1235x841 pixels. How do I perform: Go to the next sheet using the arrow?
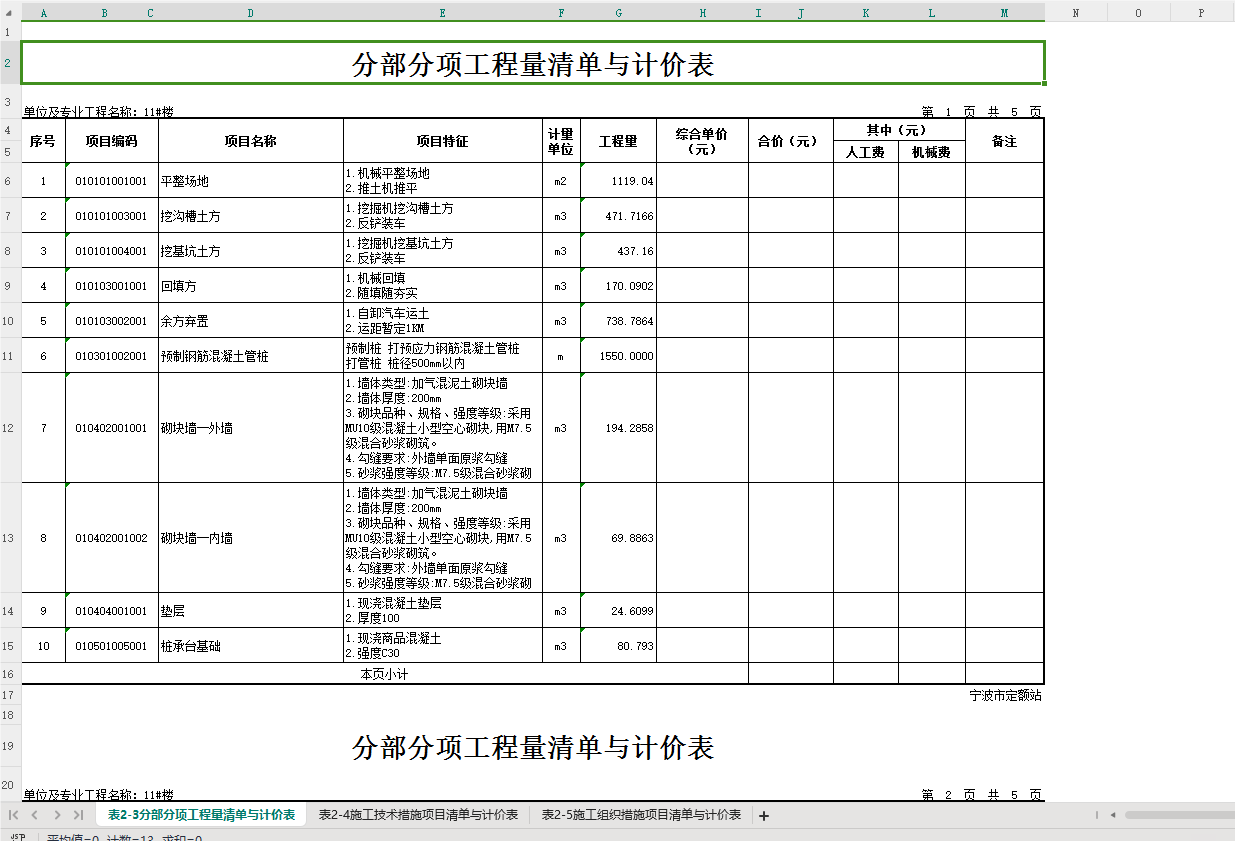pos(57,815)
